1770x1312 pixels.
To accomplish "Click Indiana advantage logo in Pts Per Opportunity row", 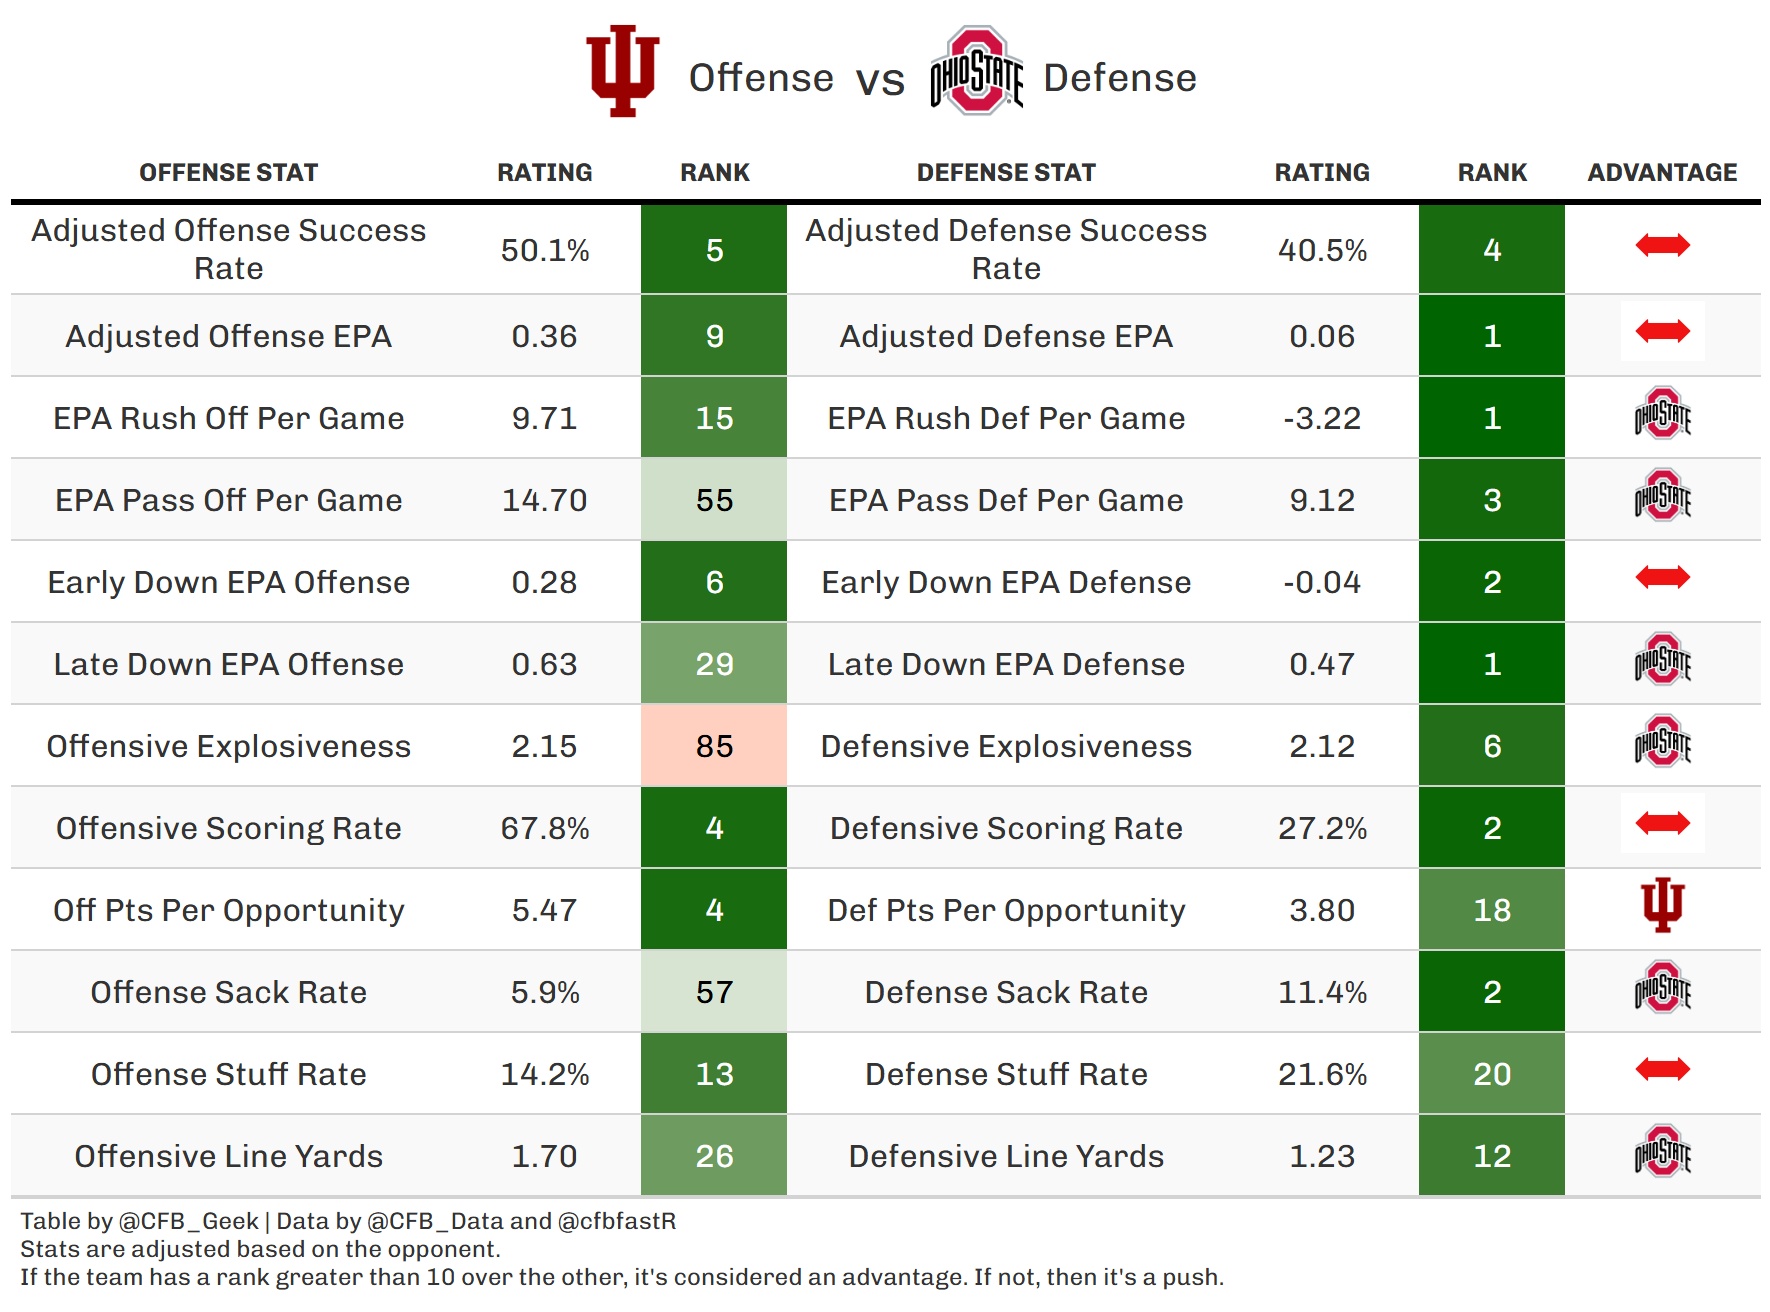I will [x=1662, y=906].
